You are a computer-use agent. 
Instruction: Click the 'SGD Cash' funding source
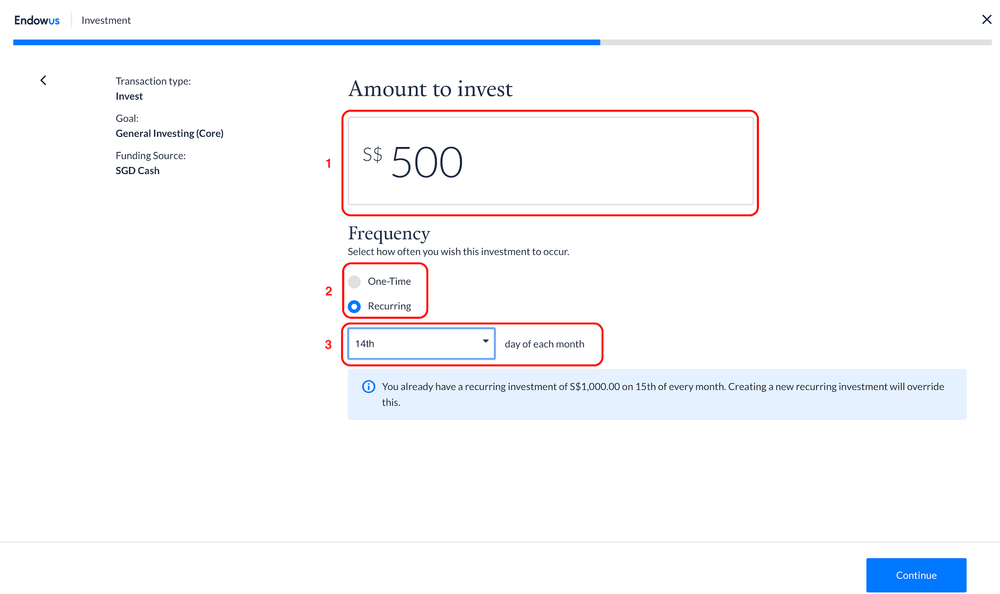[138, 170]
